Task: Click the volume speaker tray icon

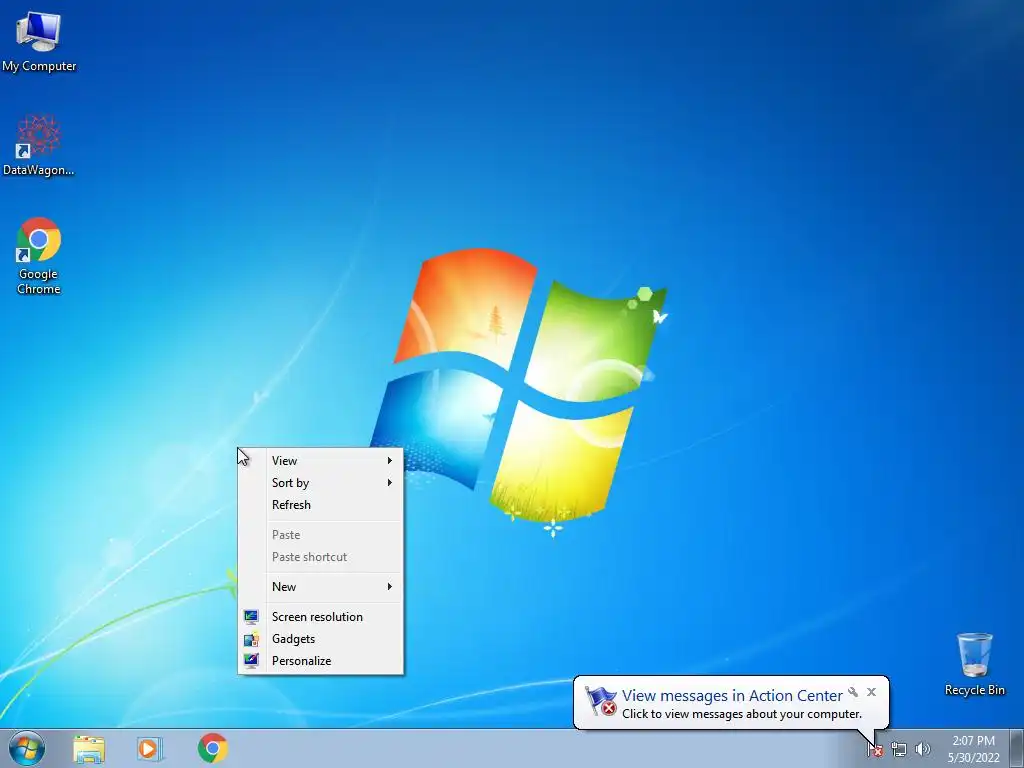Action: tap(923, 749)
